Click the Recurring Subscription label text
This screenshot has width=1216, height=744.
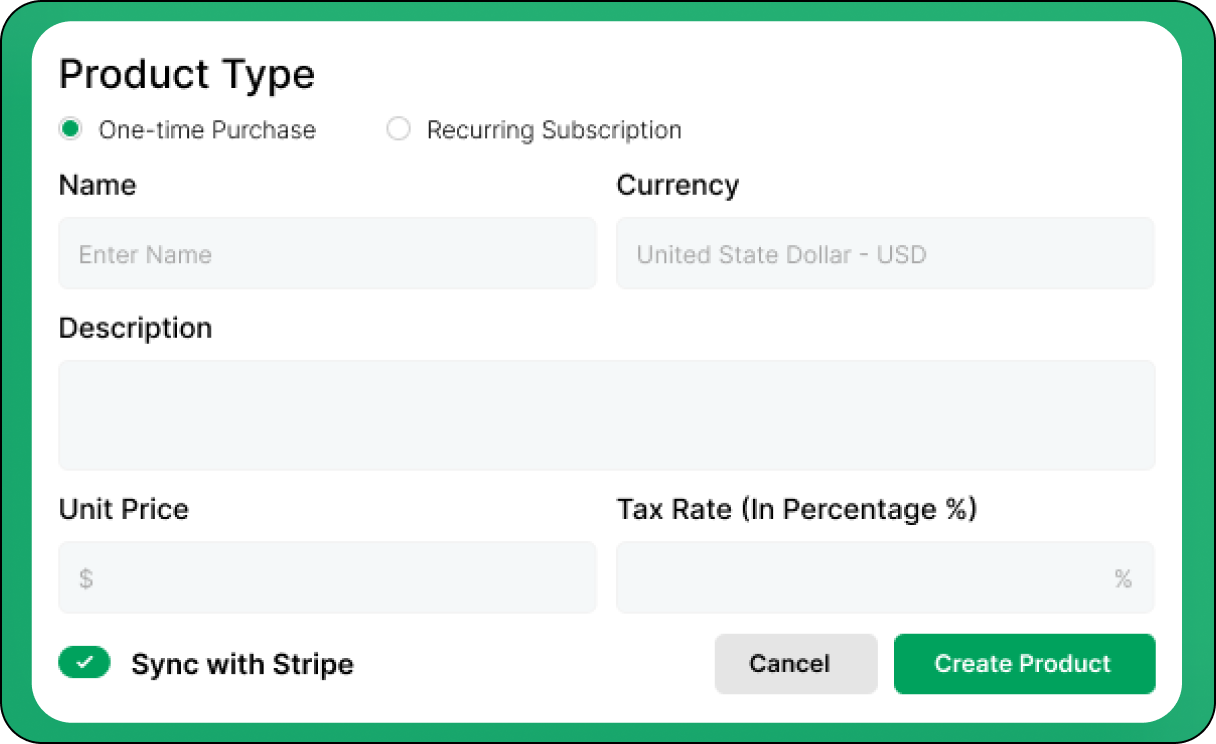(554, 130)
